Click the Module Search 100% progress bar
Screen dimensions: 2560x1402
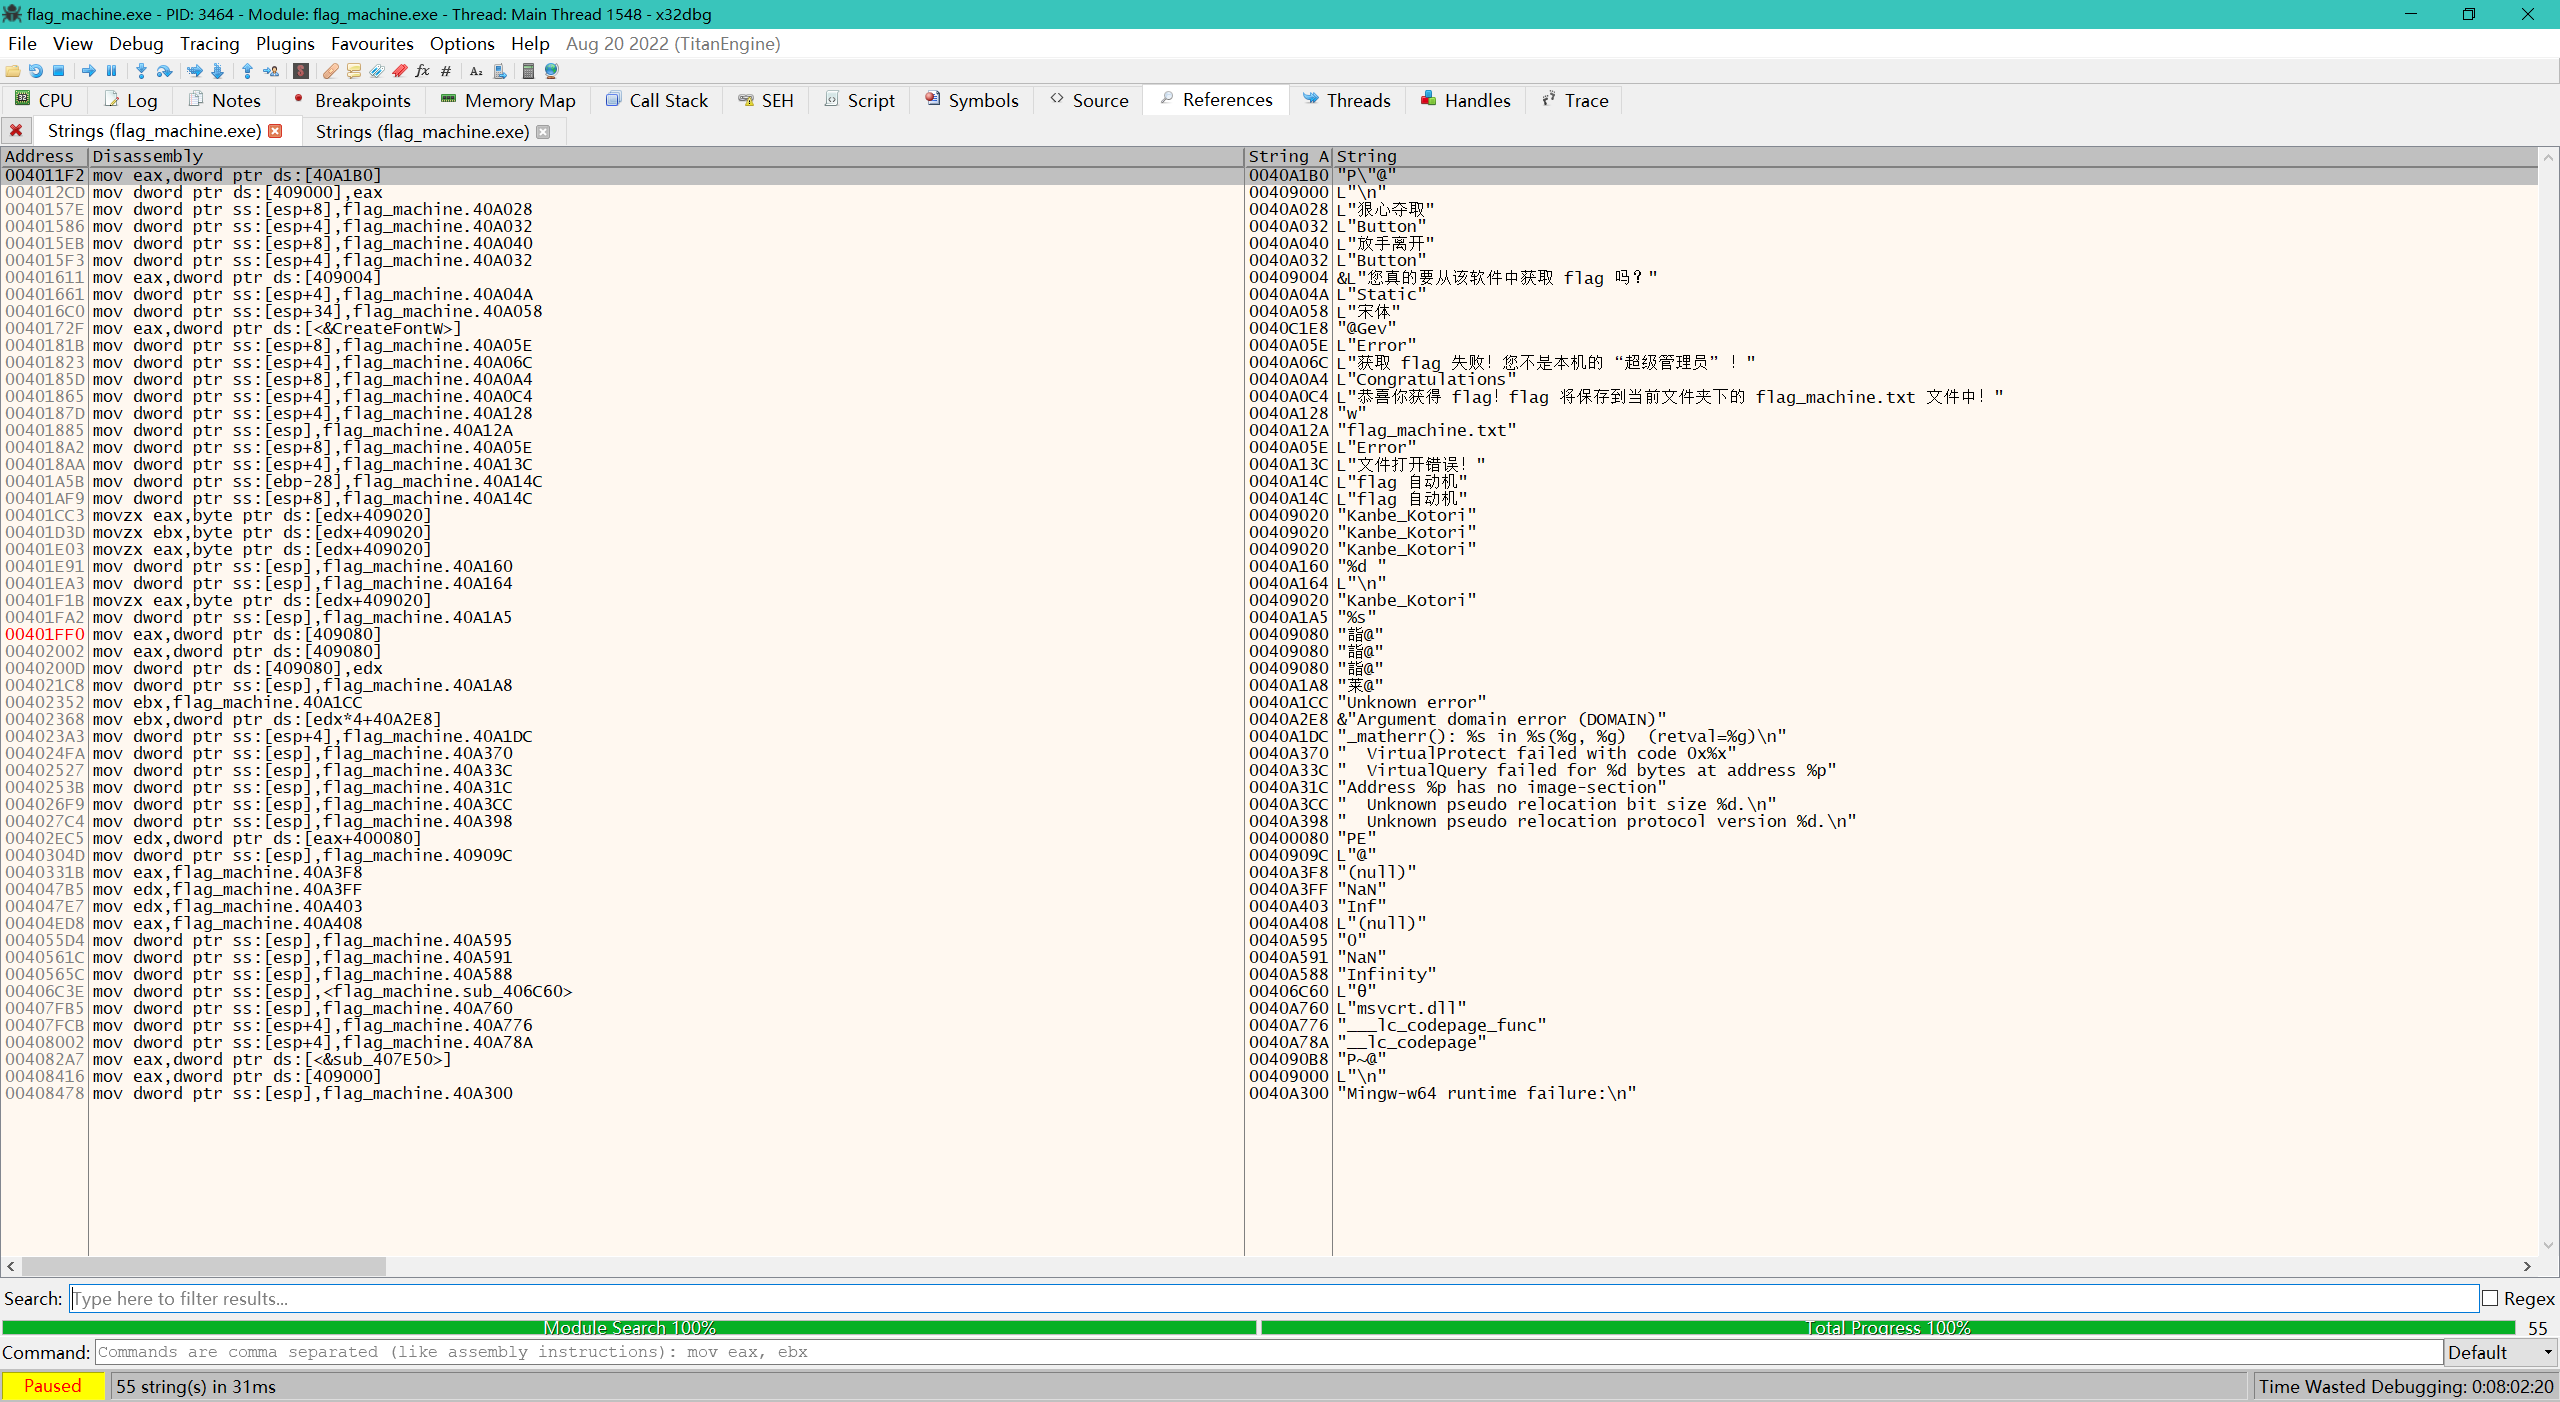point(629,1328)
